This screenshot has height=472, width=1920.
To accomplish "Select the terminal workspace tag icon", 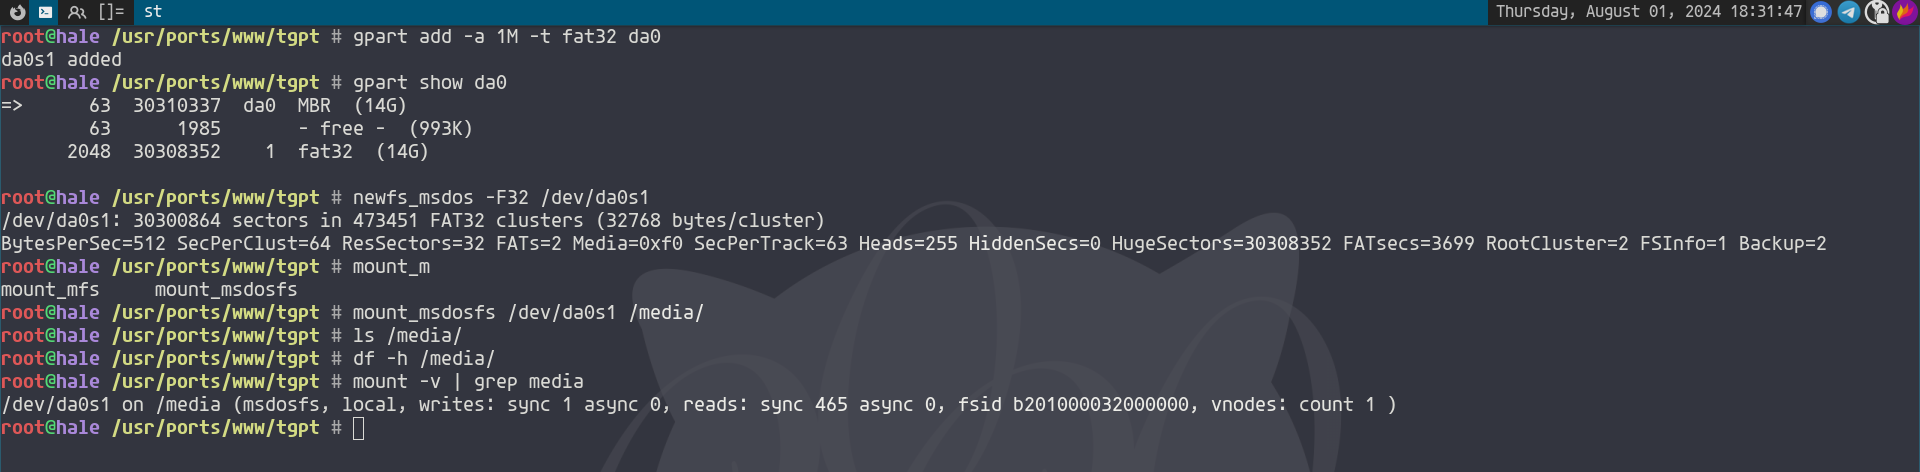I will point(46,12).
